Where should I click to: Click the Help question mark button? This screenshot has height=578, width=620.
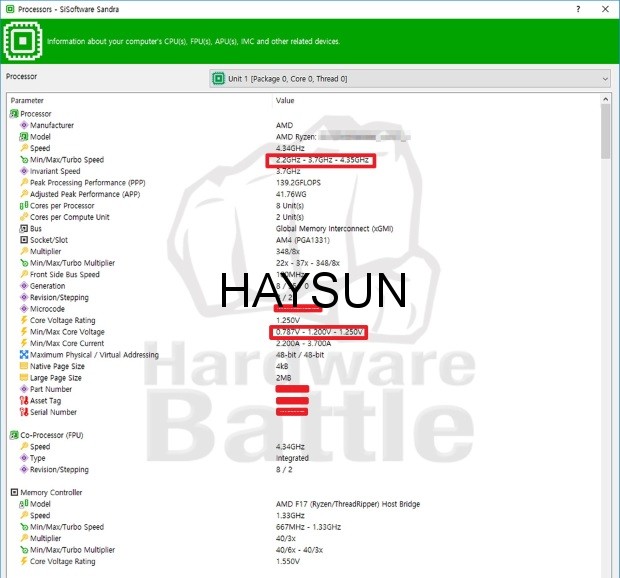(x=577, y=8)
